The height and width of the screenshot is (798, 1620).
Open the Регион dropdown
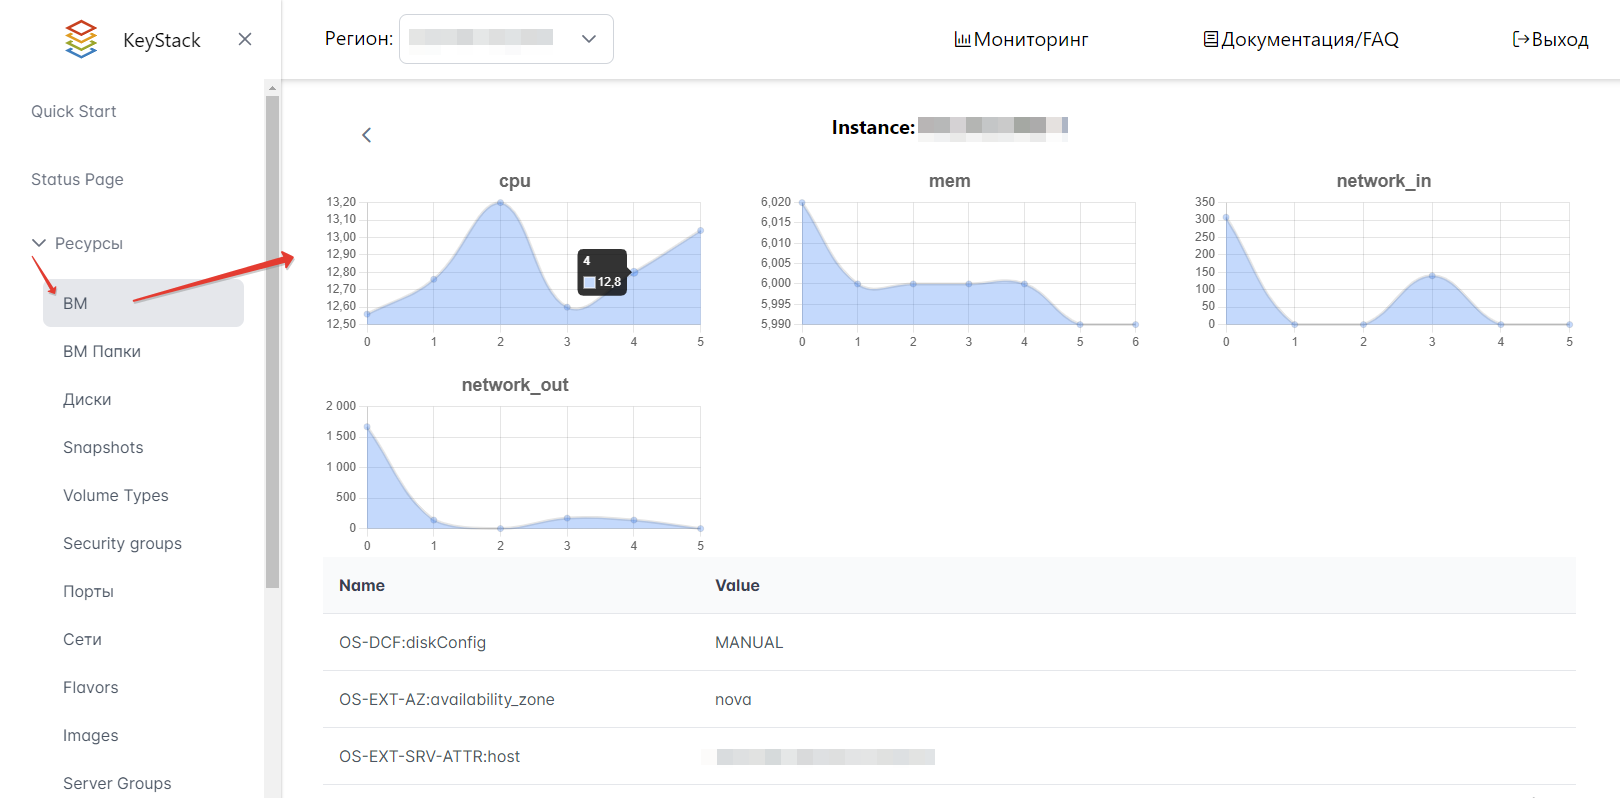[x=506, y=39]
